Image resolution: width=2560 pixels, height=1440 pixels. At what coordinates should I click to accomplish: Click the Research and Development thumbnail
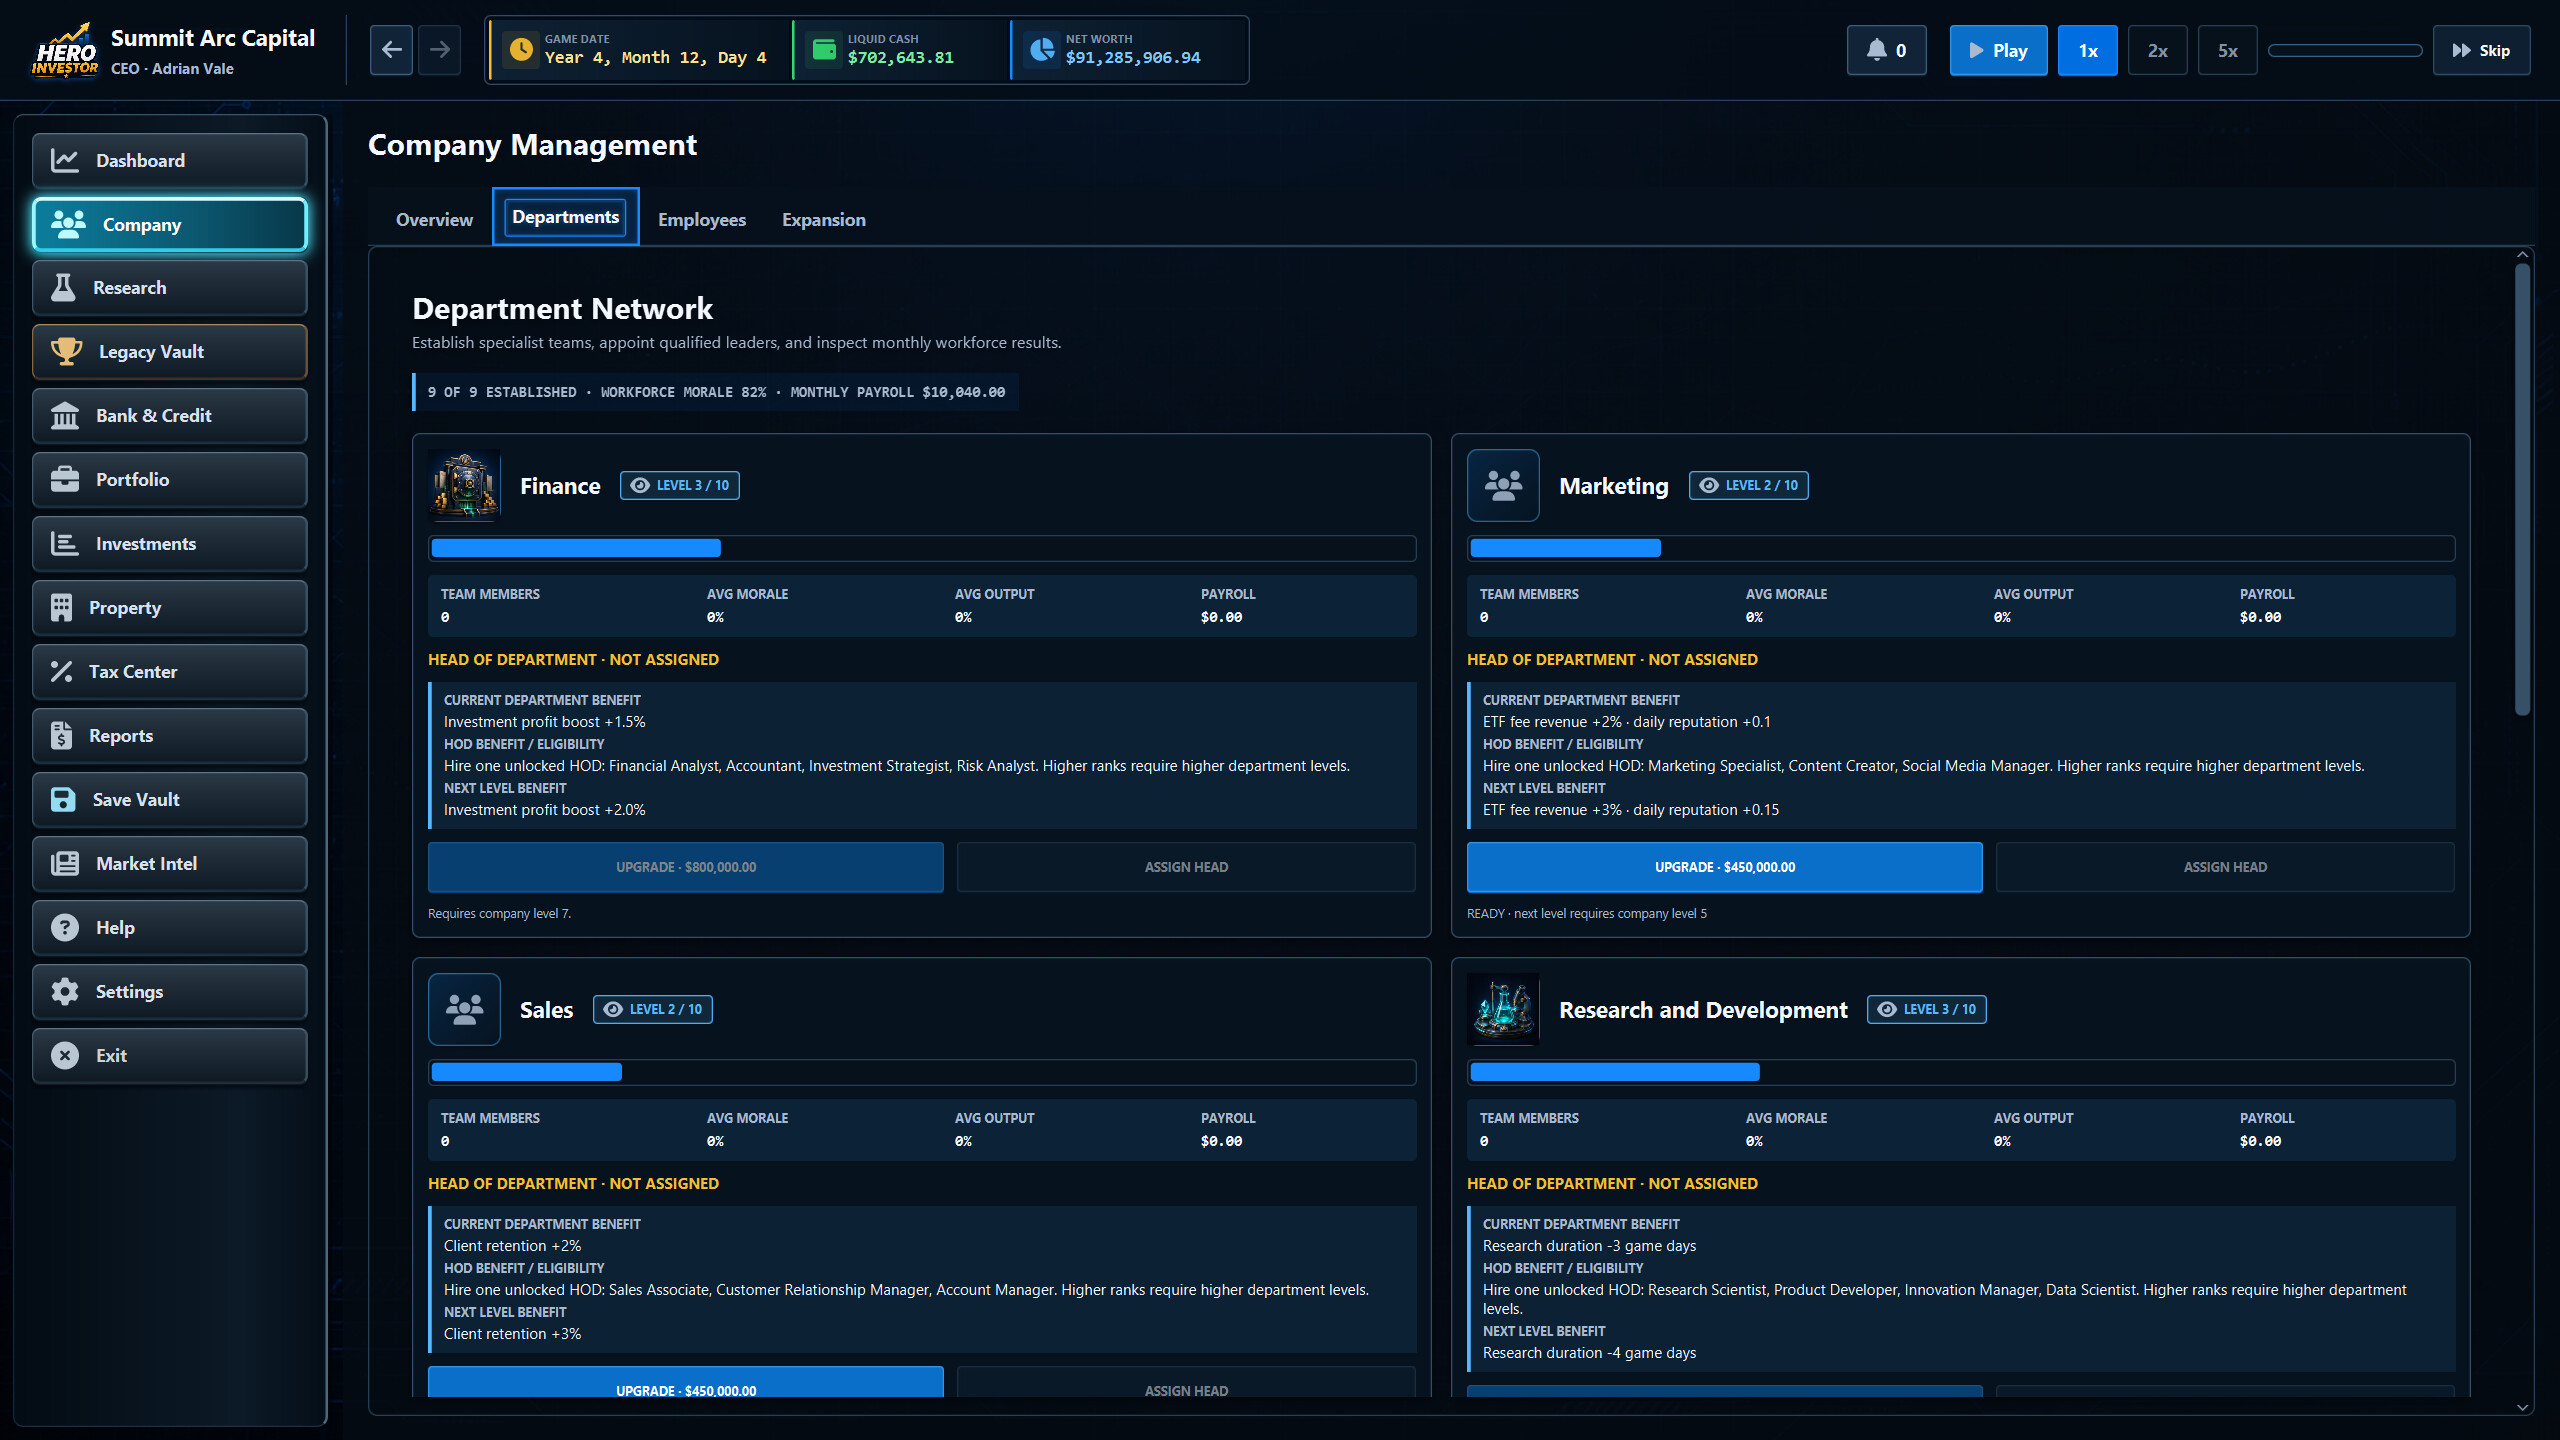coord(1503,1010)
